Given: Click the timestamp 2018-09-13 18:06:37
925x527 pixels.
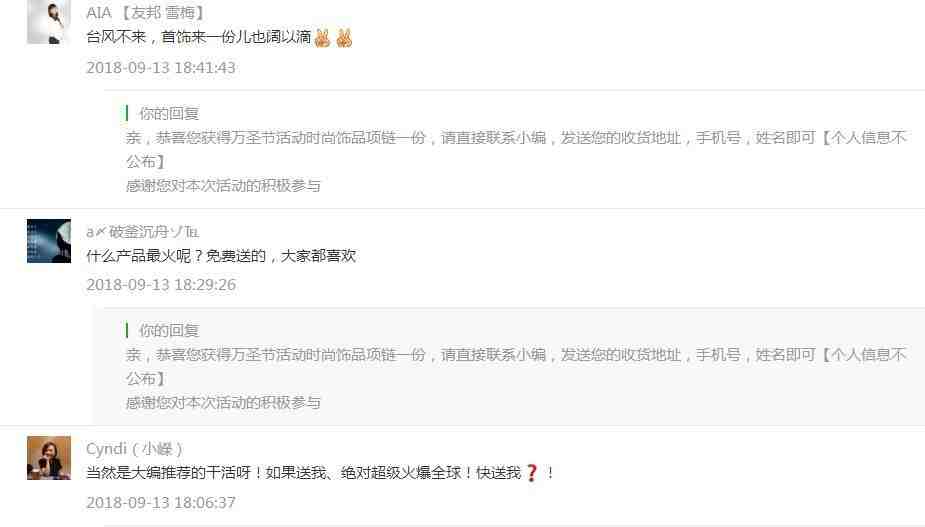Looking at the screenshot, I should [161, 503].
